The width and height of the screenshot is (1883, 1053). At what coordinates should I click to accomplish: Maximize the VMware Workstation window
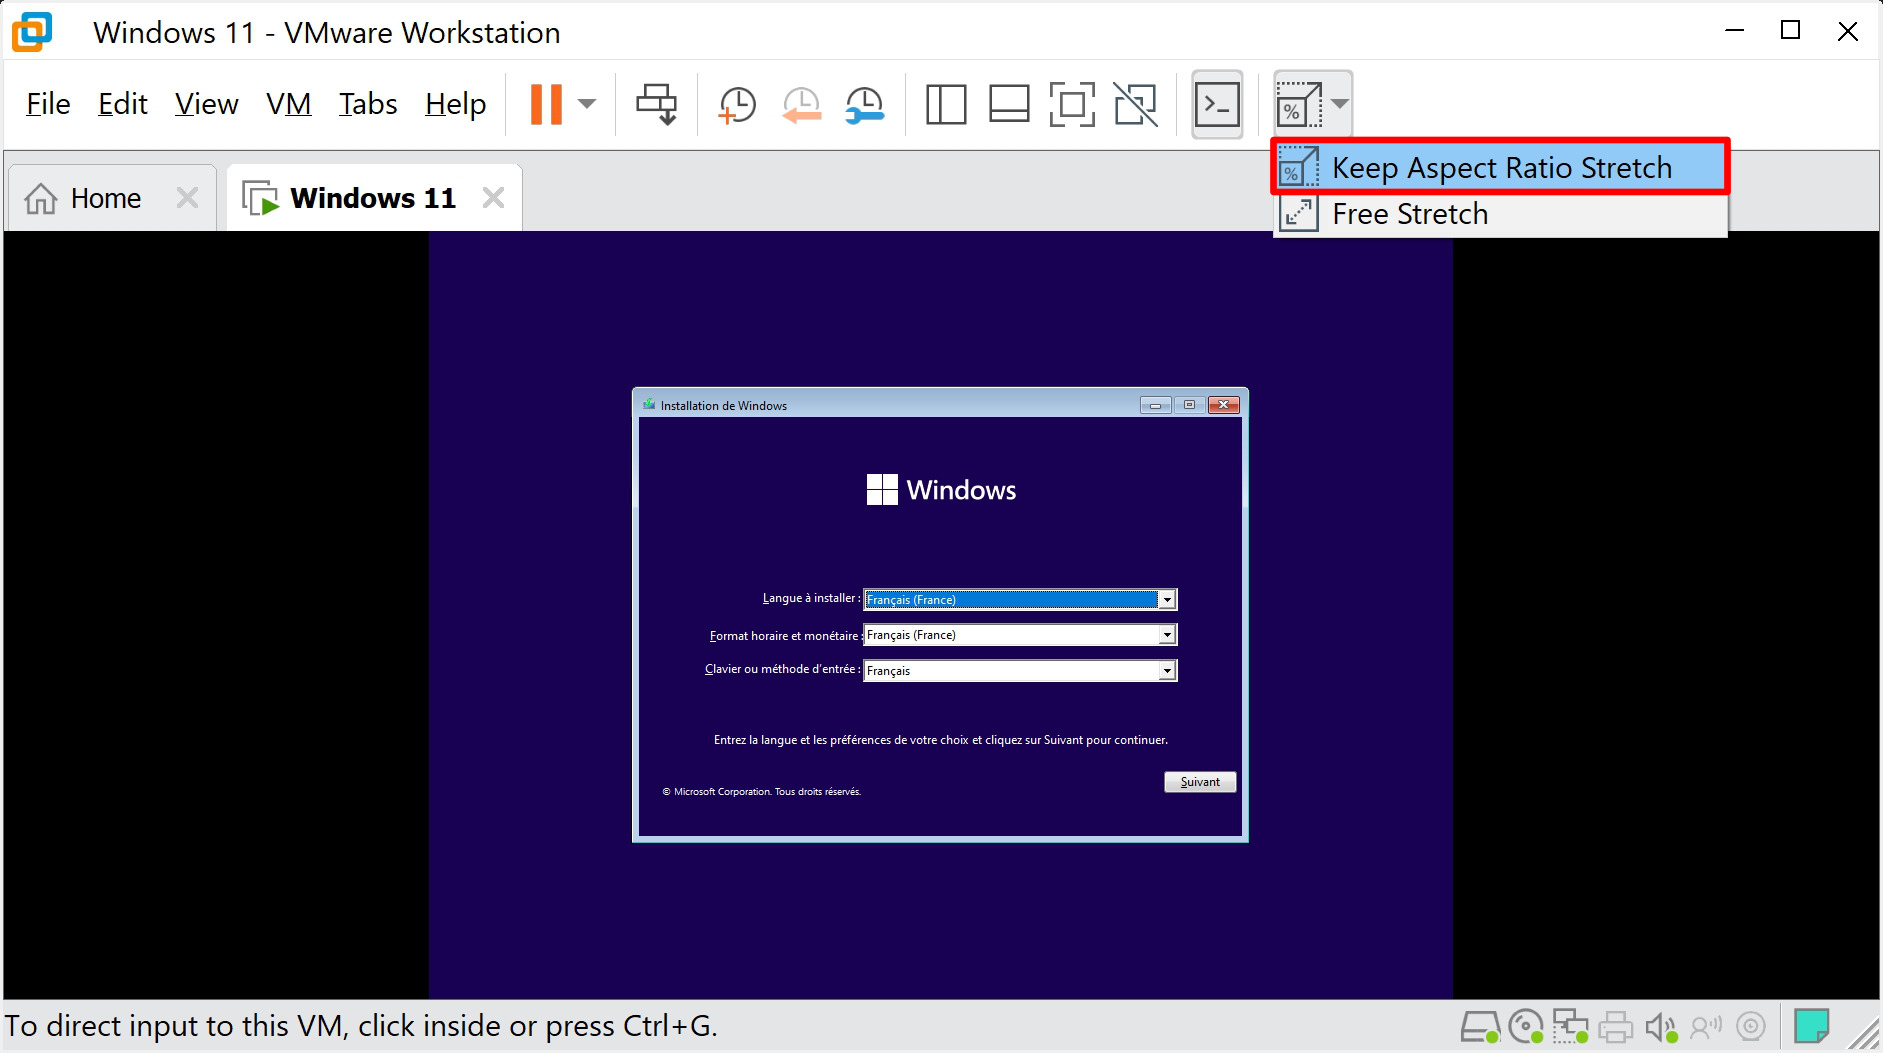point(1790,31)
